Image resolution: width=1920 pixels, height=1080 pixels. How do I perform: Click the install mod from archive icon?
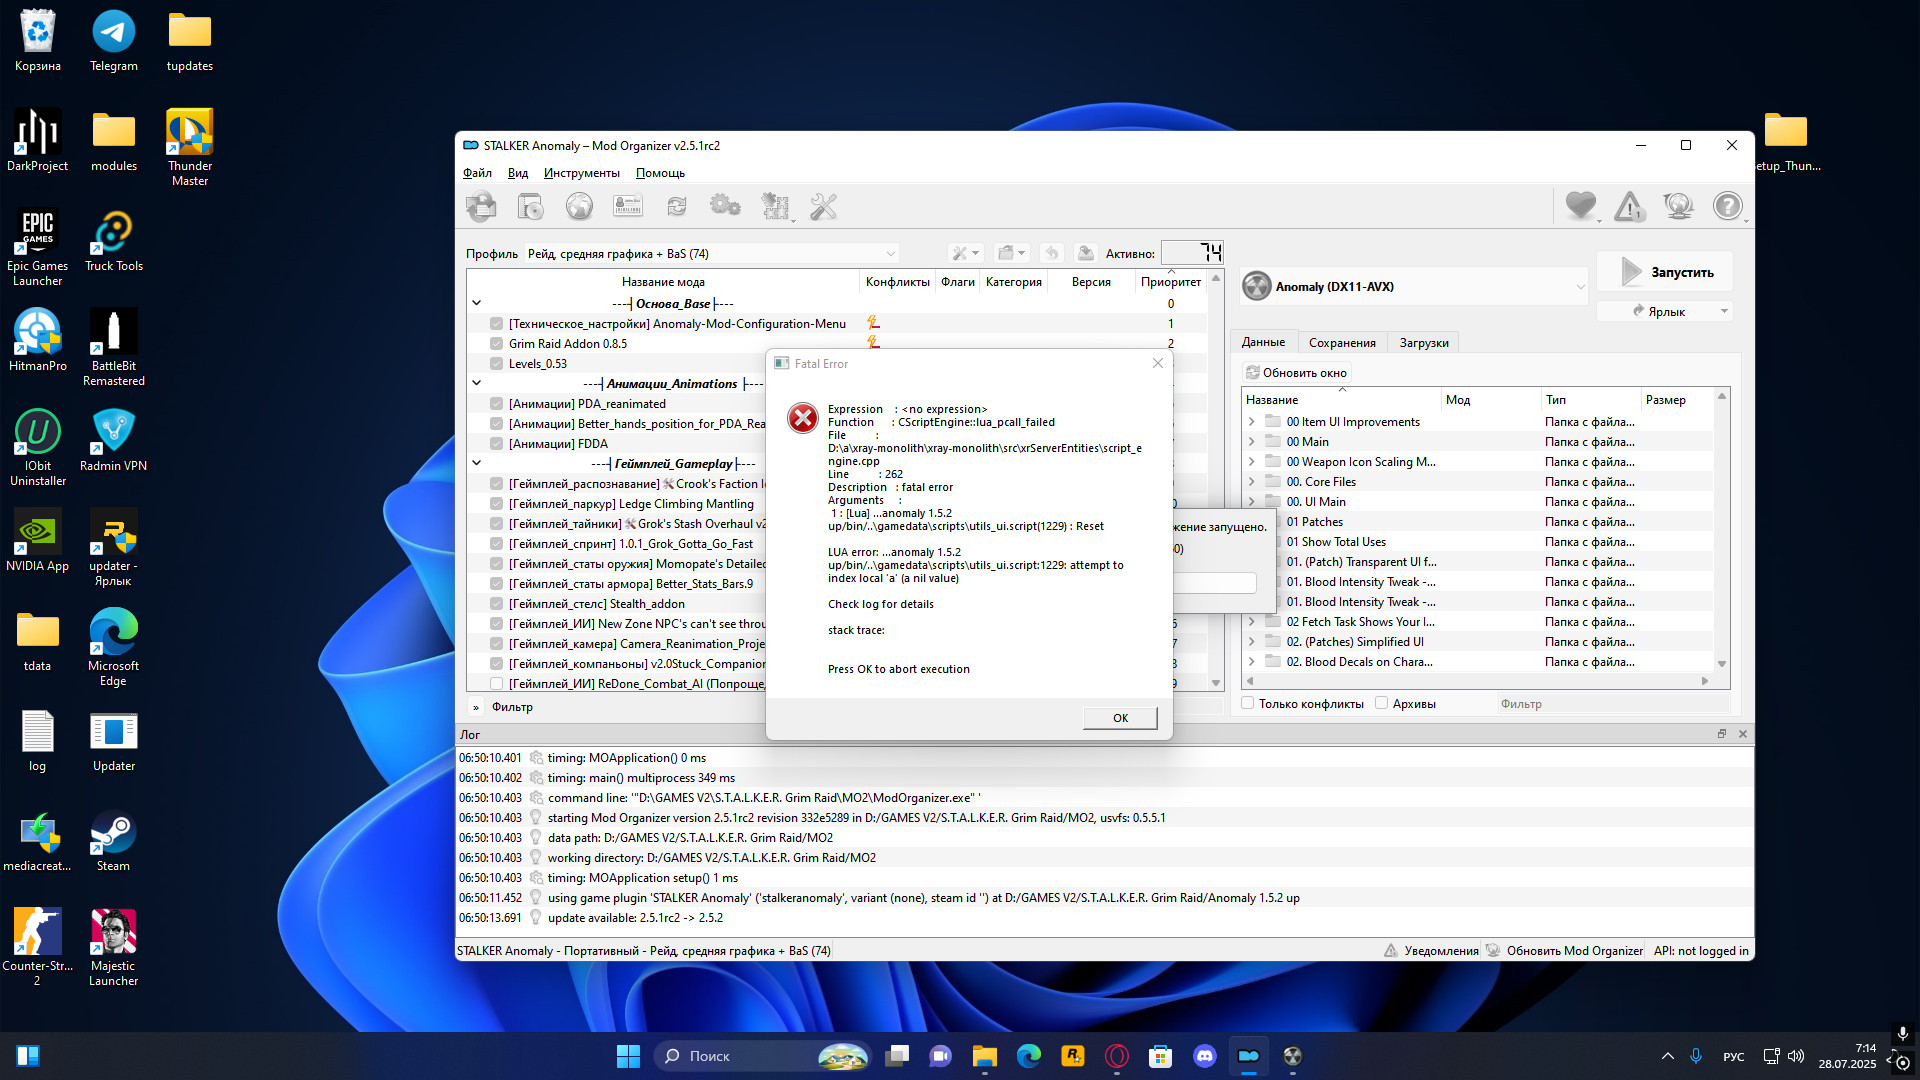[x=530, y=207]
